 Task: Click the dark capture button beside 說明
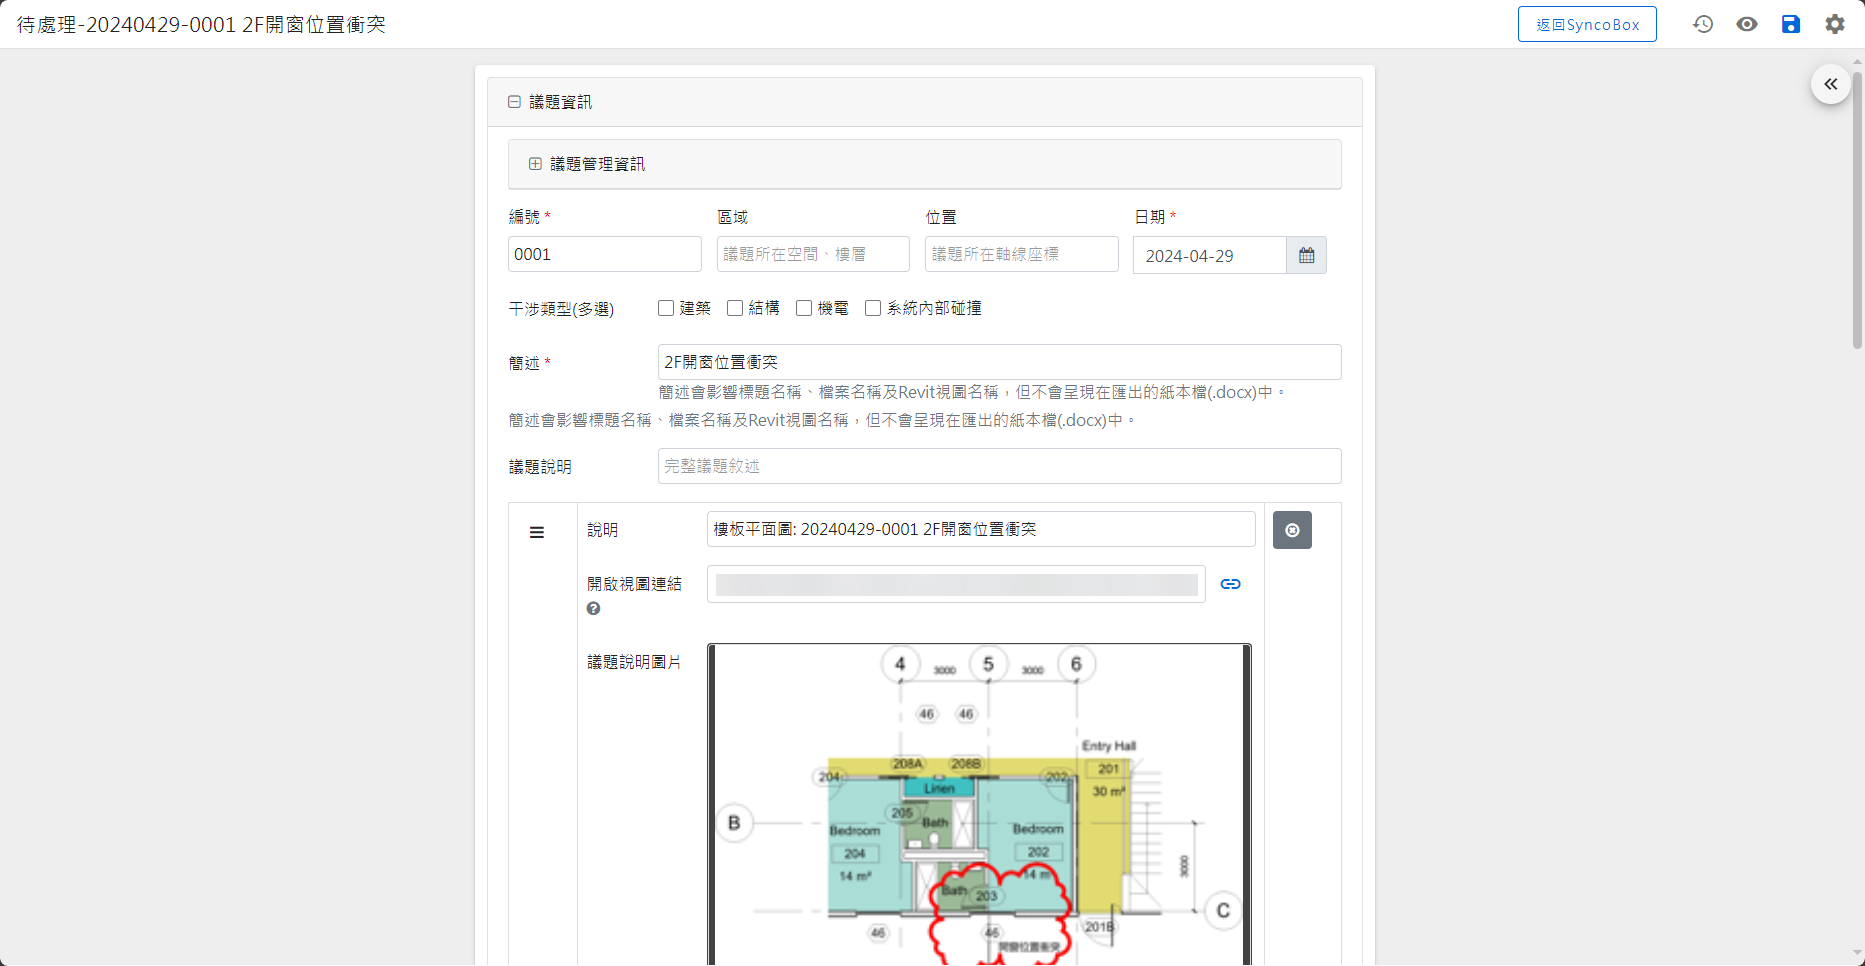tap(1292, 530)
